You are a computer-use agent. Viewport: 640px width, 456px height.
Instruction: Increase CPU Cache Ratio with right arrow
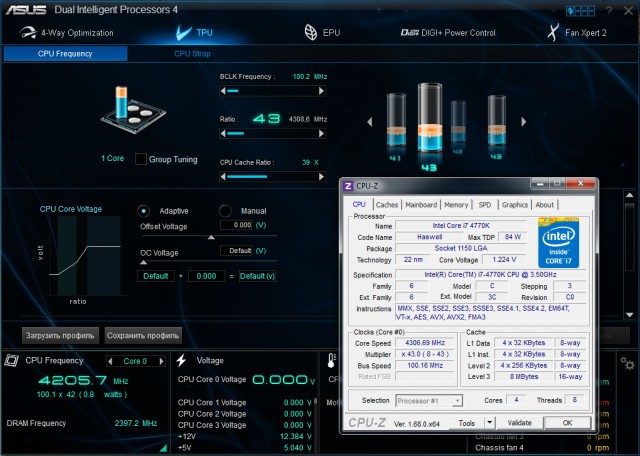[322, 177]
